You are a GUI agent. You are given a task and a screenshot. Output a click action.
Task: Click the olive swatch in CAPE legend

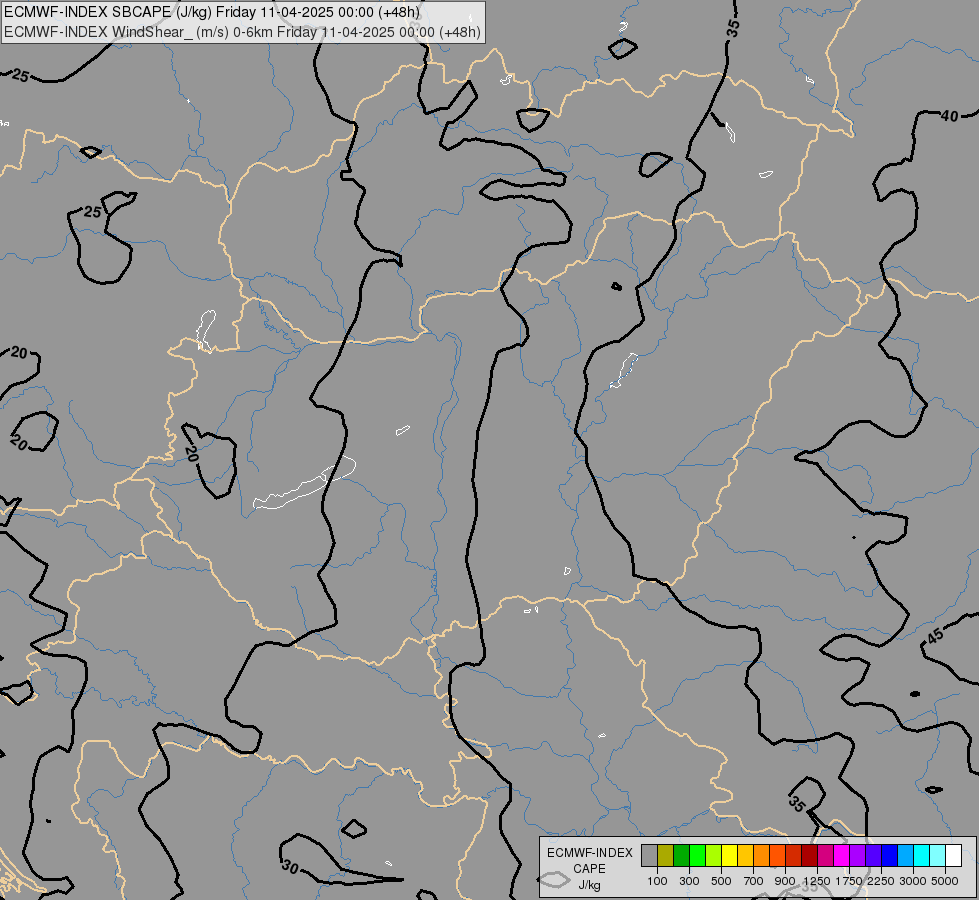pos(666,856)
